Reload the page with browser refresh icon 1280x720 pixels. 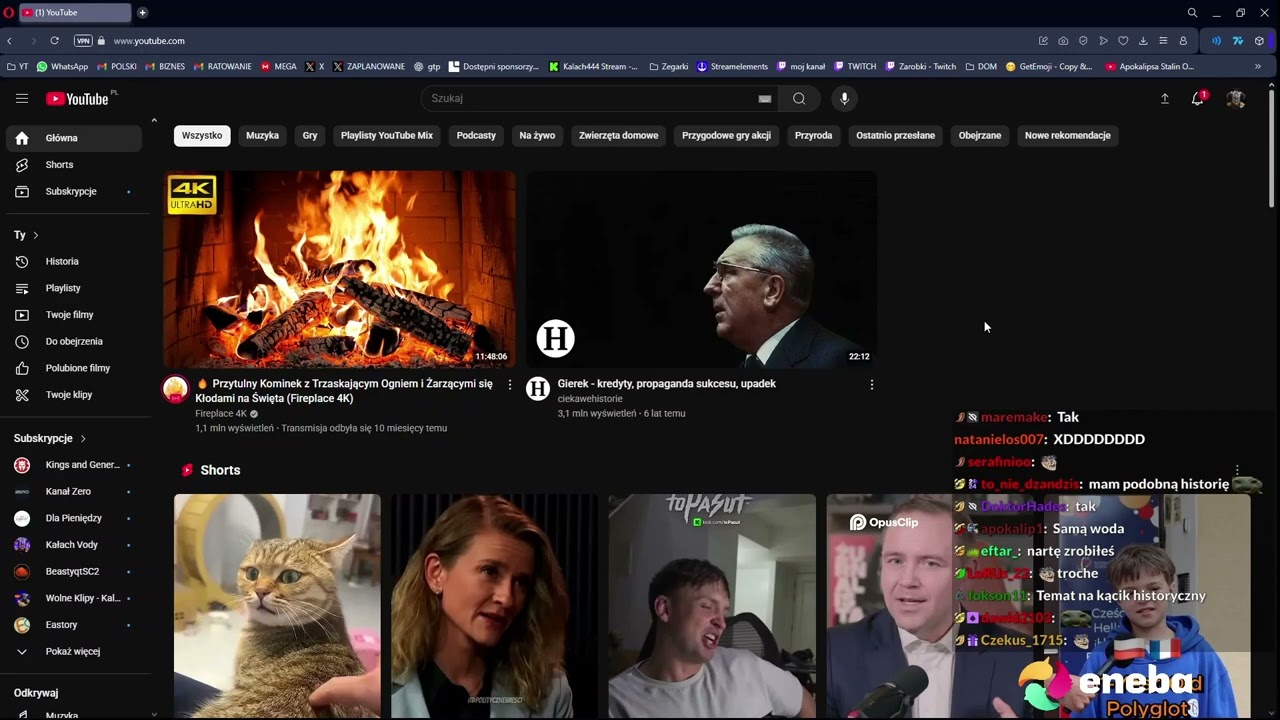pyautogui.click(x=54, y=41)
